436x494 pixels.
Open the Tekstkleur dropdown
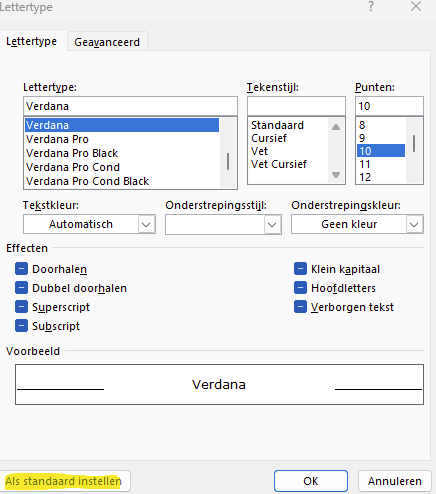point(89,224)
